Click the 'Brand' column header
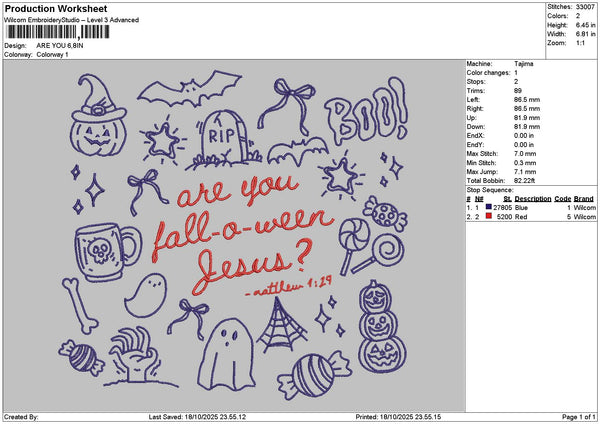 [584, 199]
